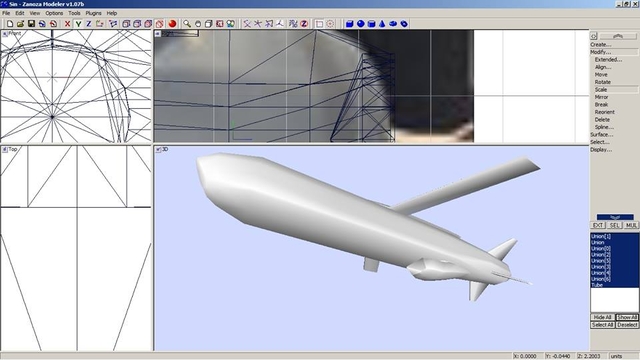
Task: Create a blue cube primitive
Action: pyautogui.click(x=349, y=24)
